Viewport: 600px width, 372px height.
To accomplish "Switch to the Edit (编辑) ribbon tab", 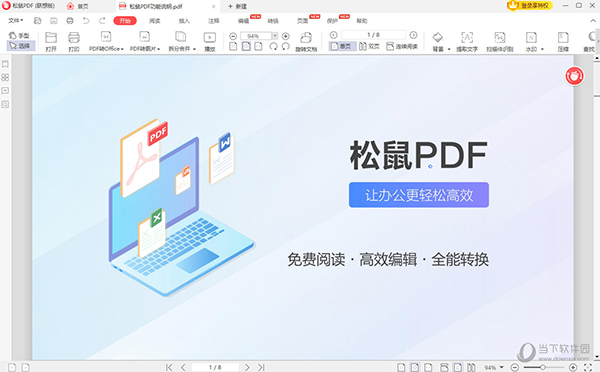I will tap(243, 21).
